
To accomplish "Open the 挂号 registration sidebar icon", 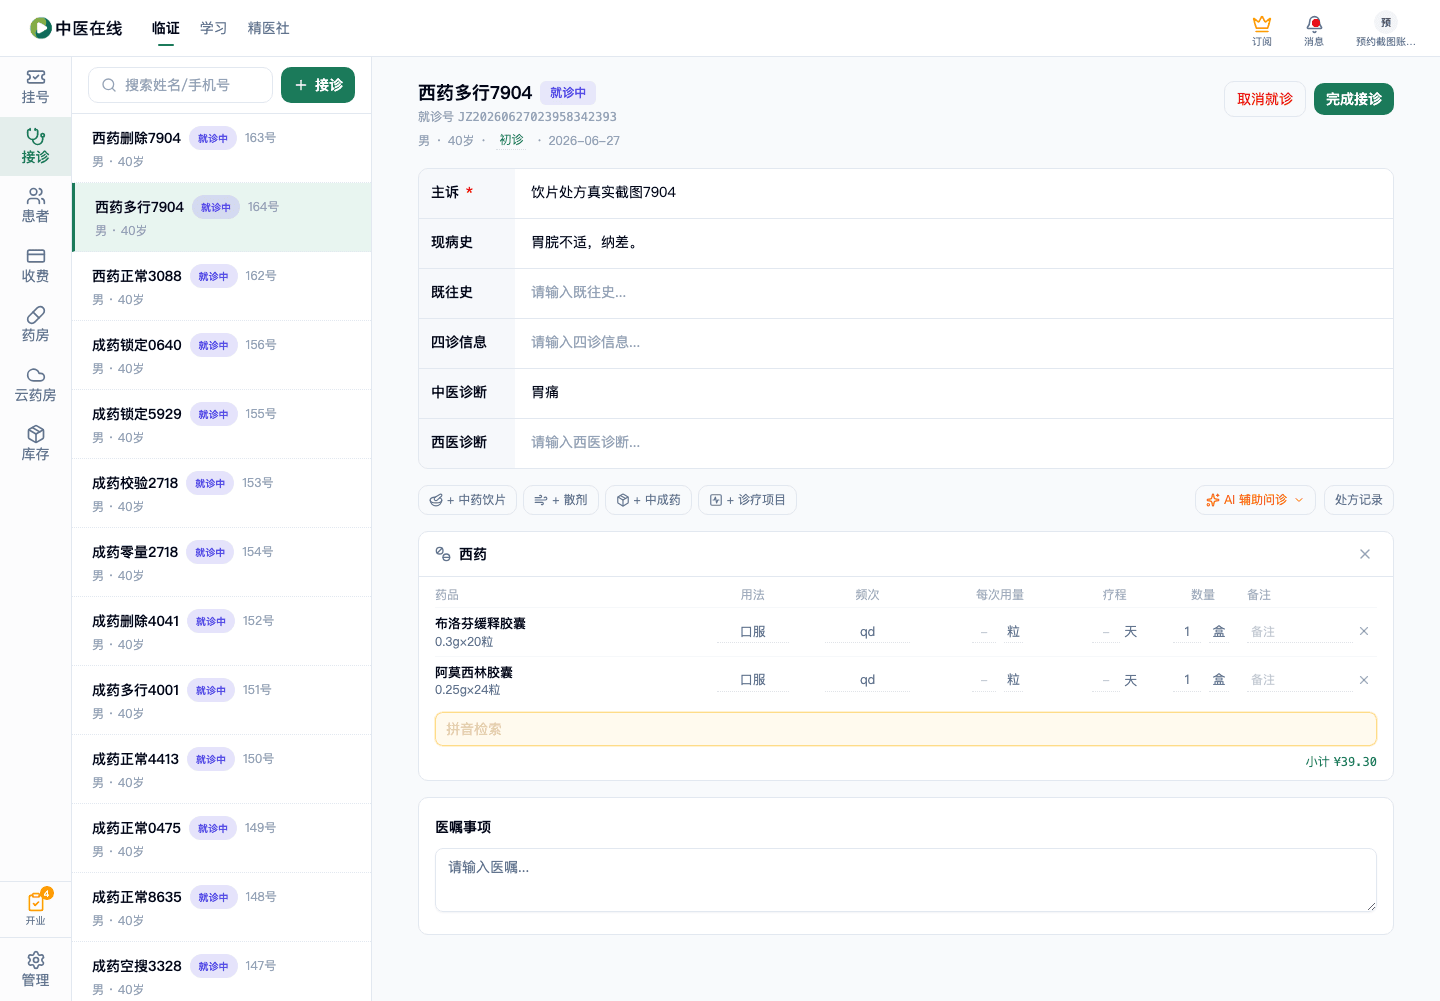I will (x=35, y=87).
